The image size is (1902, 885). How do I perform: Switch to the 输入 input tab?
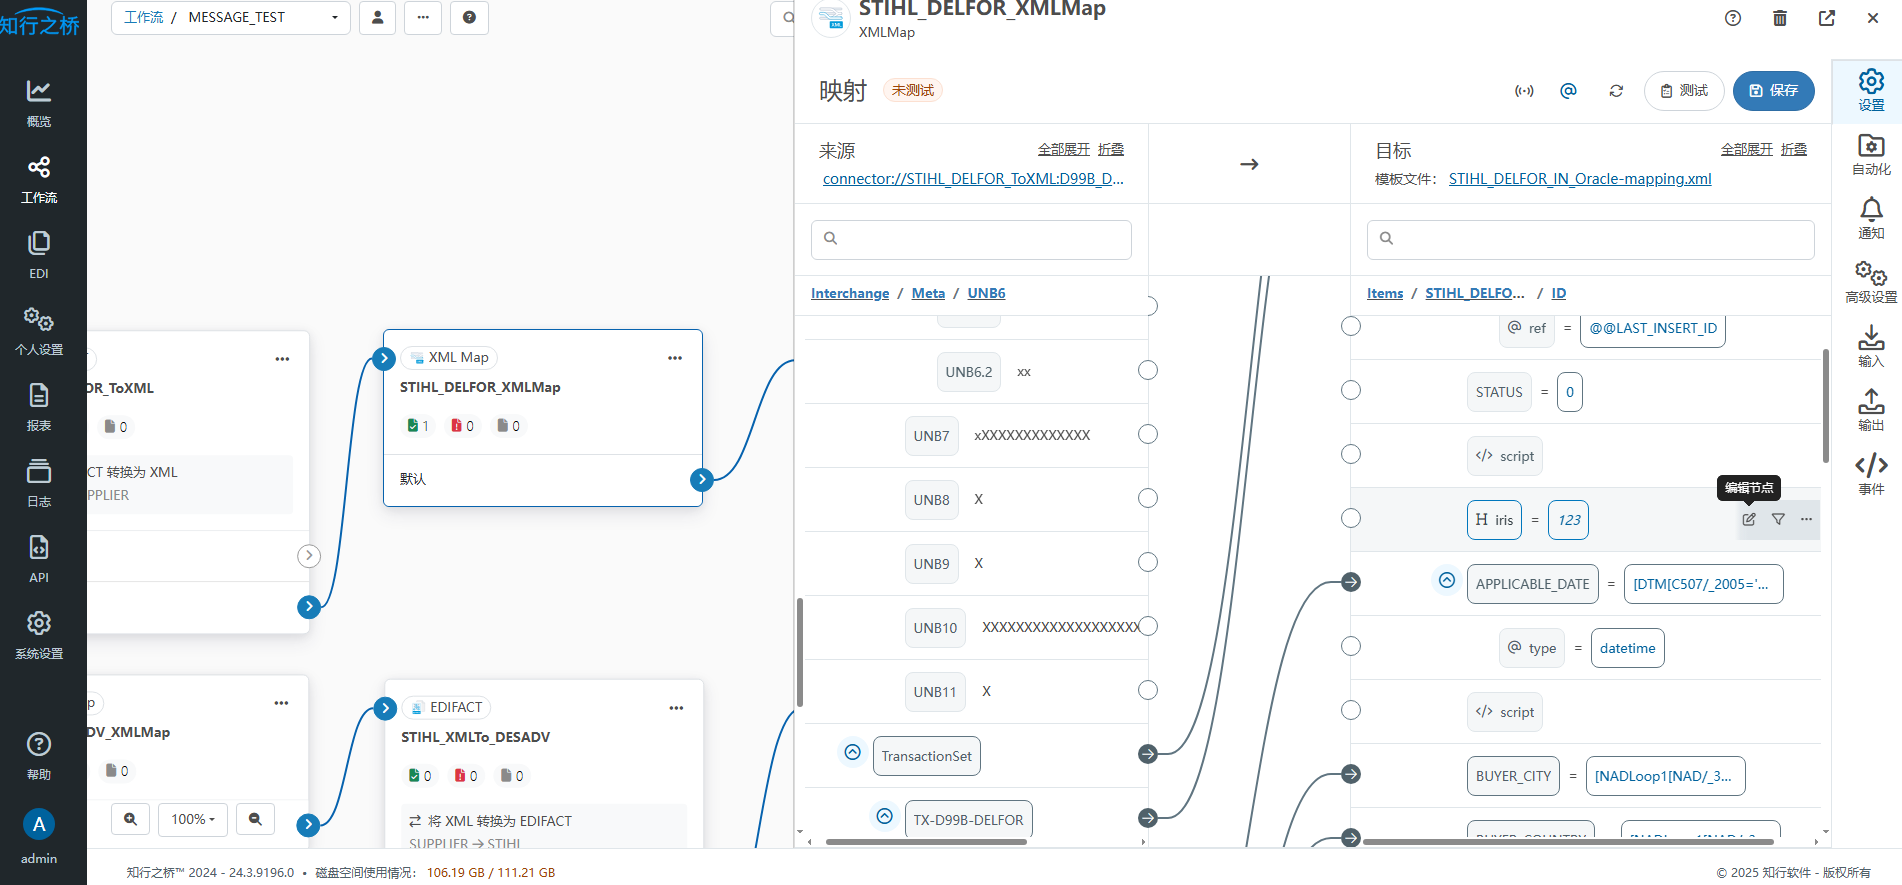[1871, 346]
